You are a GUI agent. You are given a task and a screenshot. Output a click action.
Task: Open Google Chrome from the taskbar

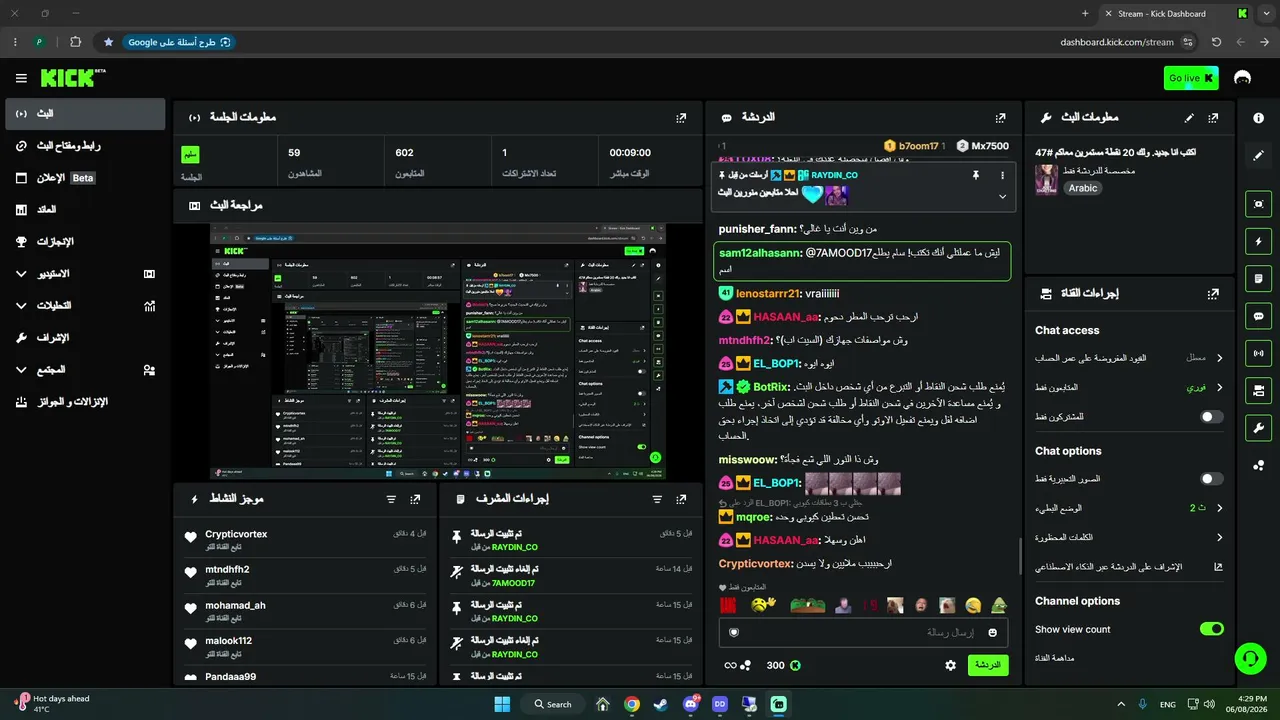(631, 704)
